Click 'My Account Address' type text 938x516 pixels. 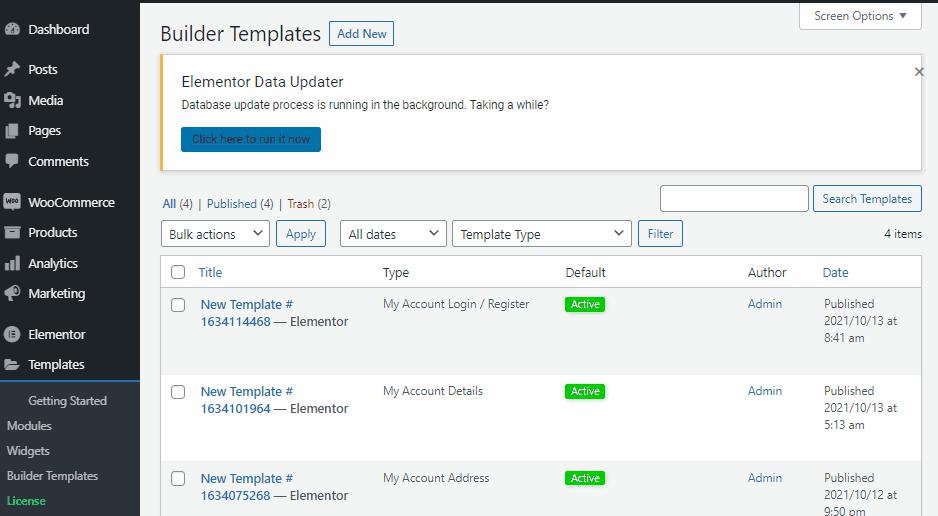[436, 478]
